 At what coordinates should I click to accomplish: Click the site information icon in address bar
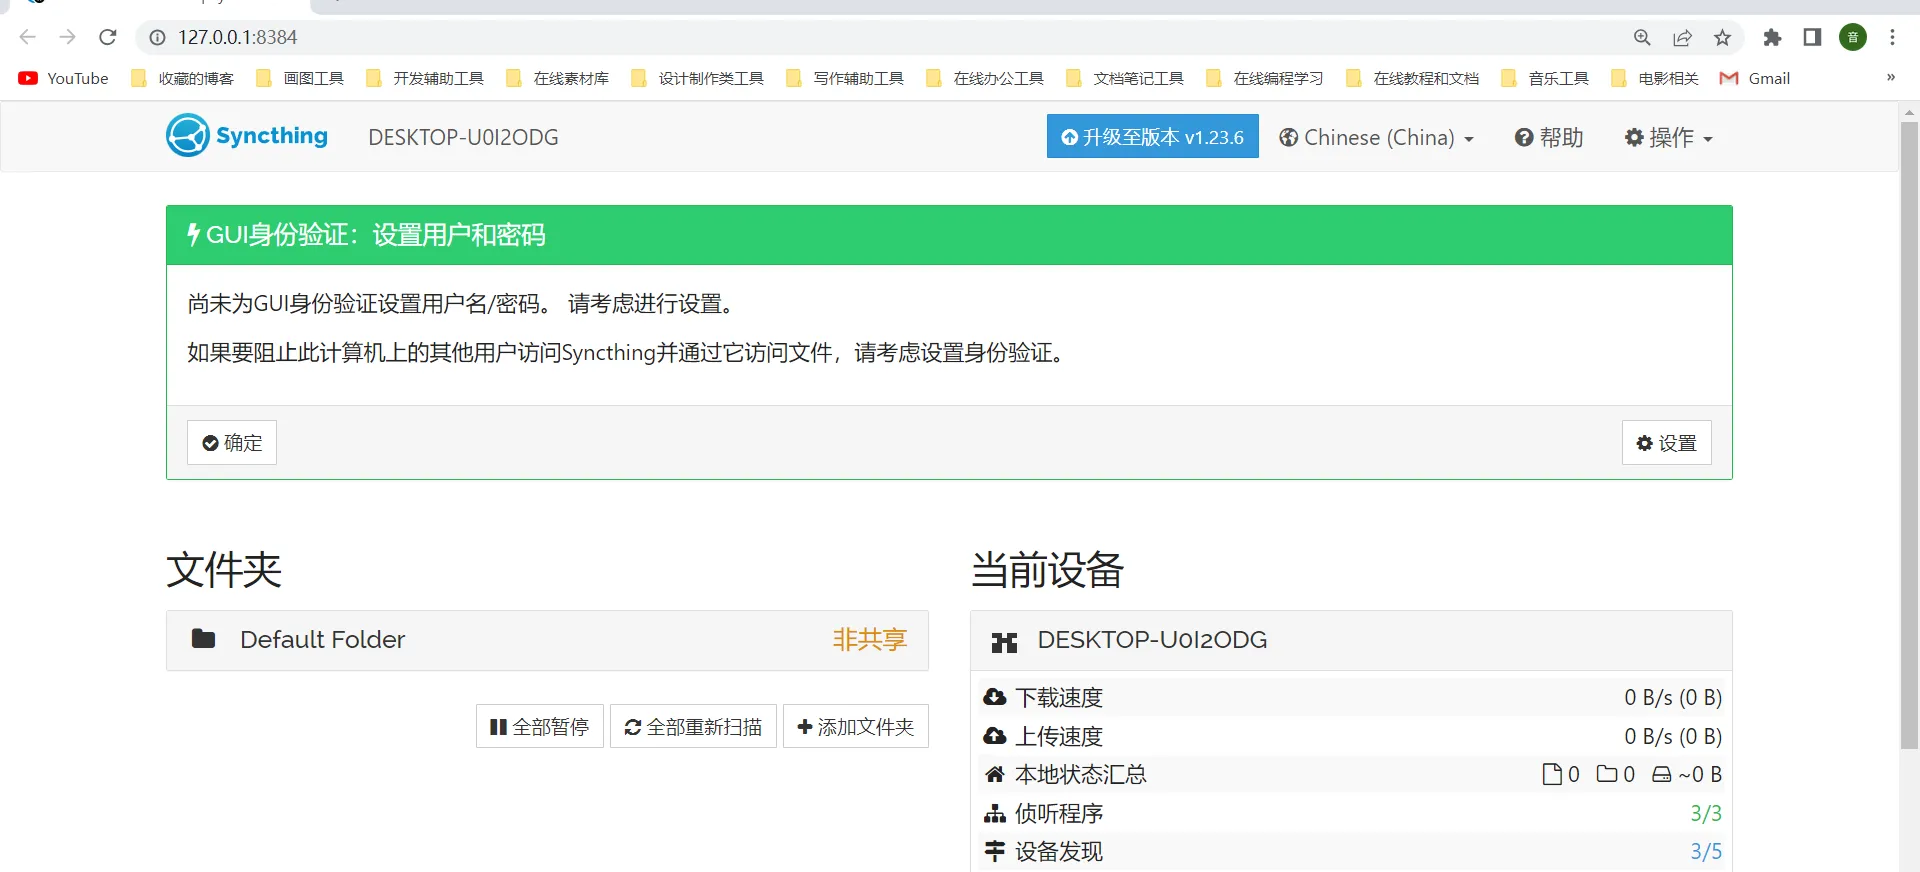tap(157, 37)
